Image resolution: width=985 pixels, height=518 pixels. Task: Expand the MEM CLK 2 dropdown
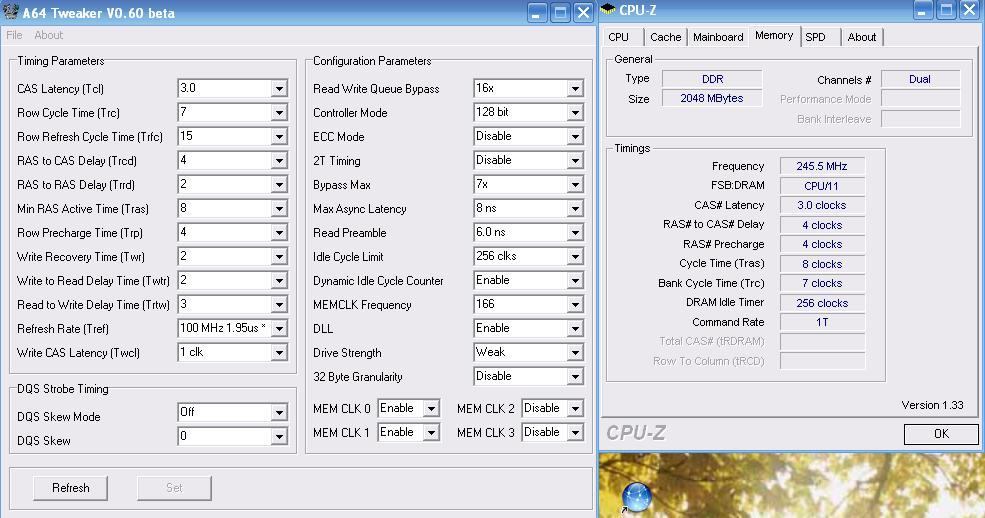[x=575, y=409]
